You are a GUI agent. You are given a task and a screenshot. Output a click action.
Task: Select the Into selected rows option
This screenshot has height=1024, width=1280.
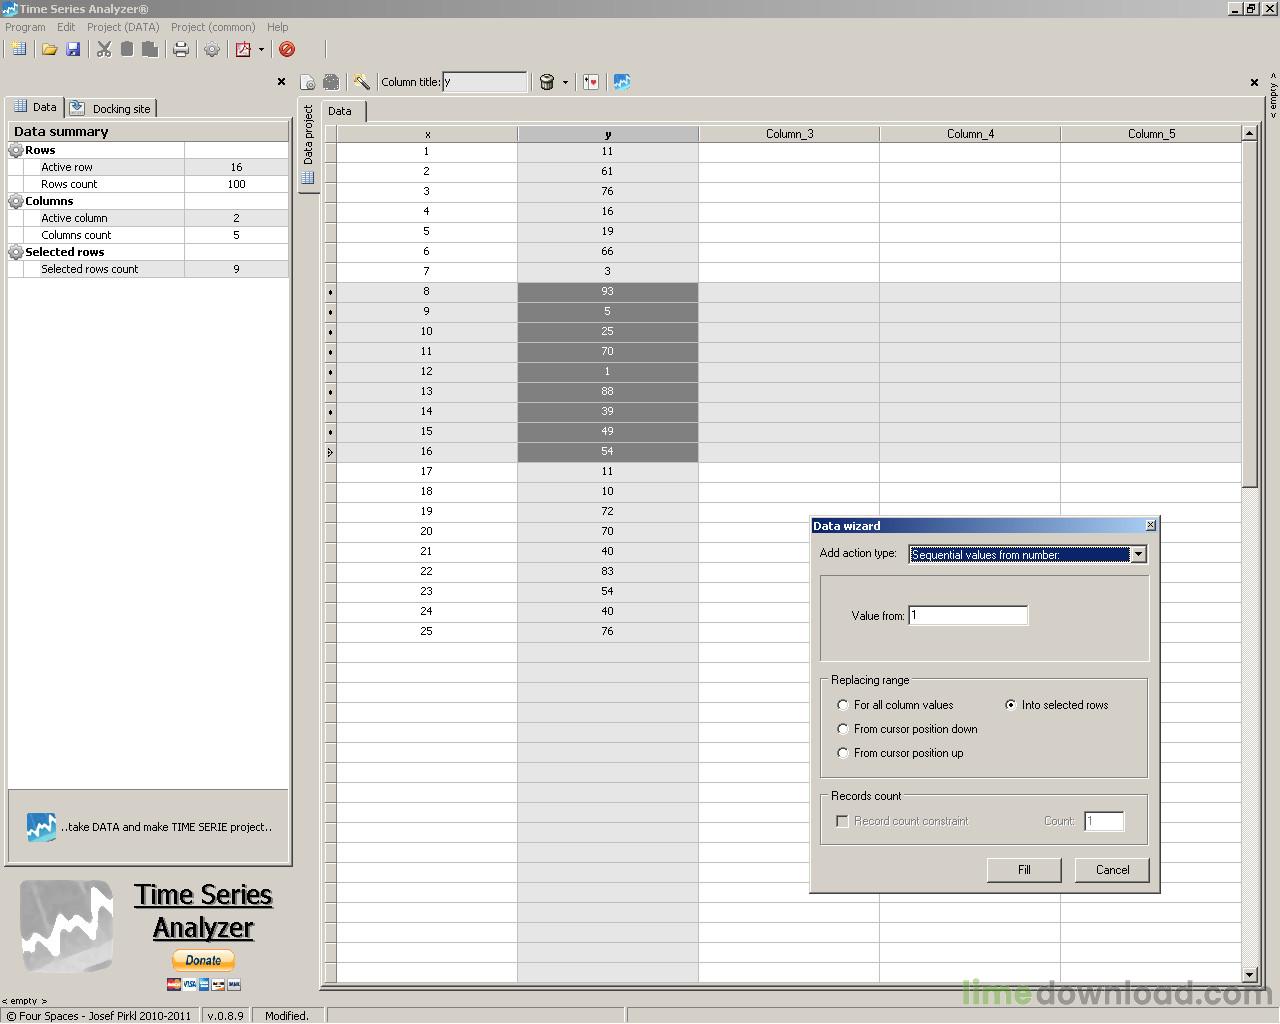(1010, 704)
